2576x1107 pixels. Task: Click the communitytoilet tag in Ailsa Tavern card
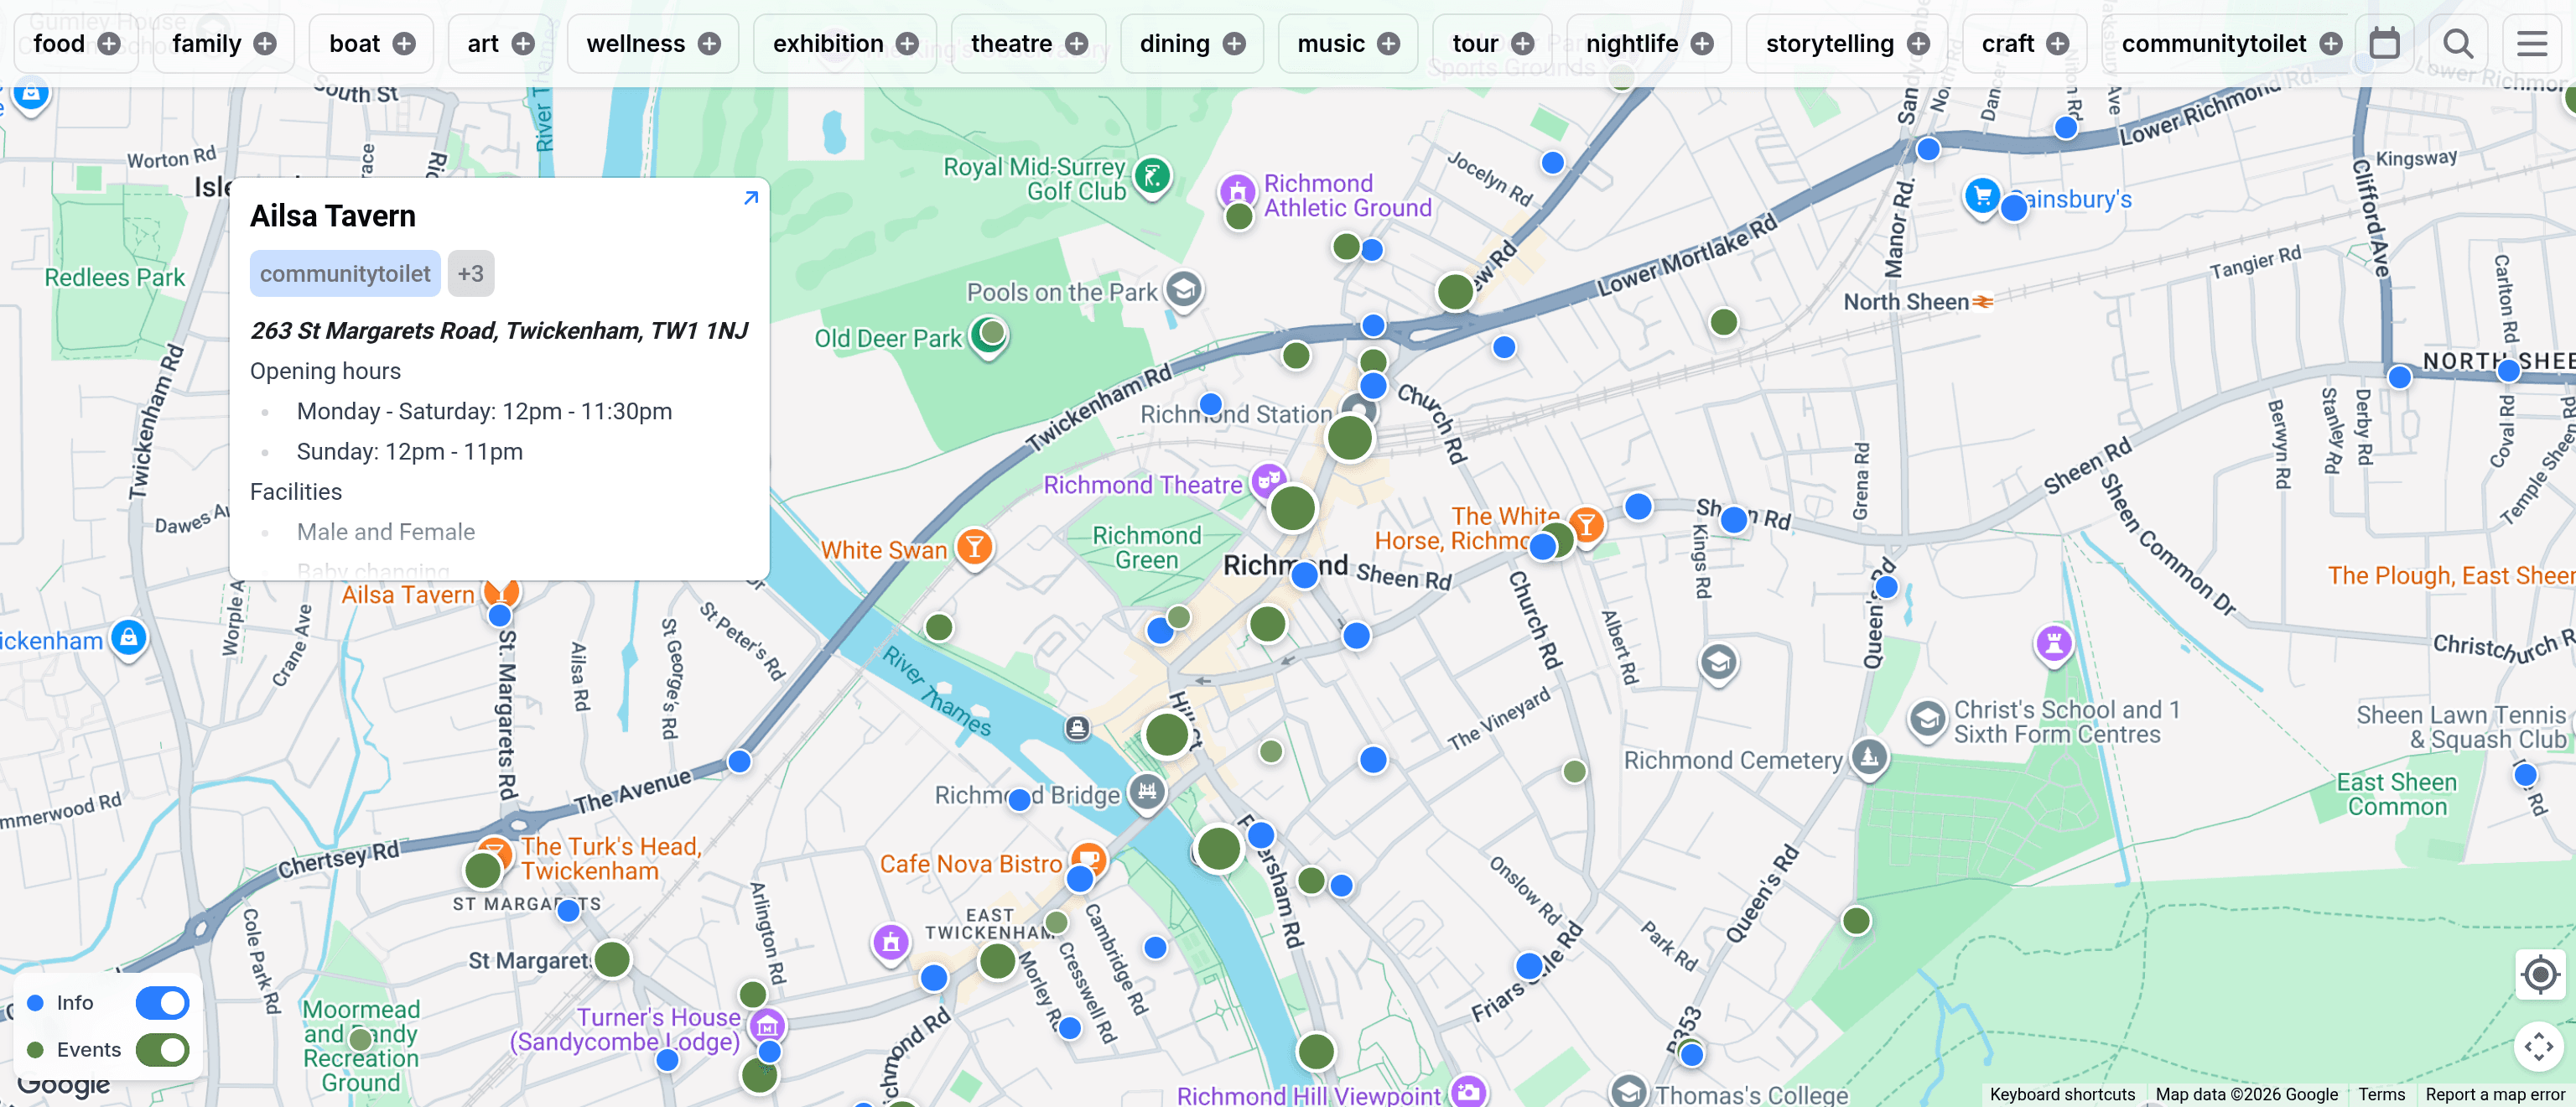point(345,273)
